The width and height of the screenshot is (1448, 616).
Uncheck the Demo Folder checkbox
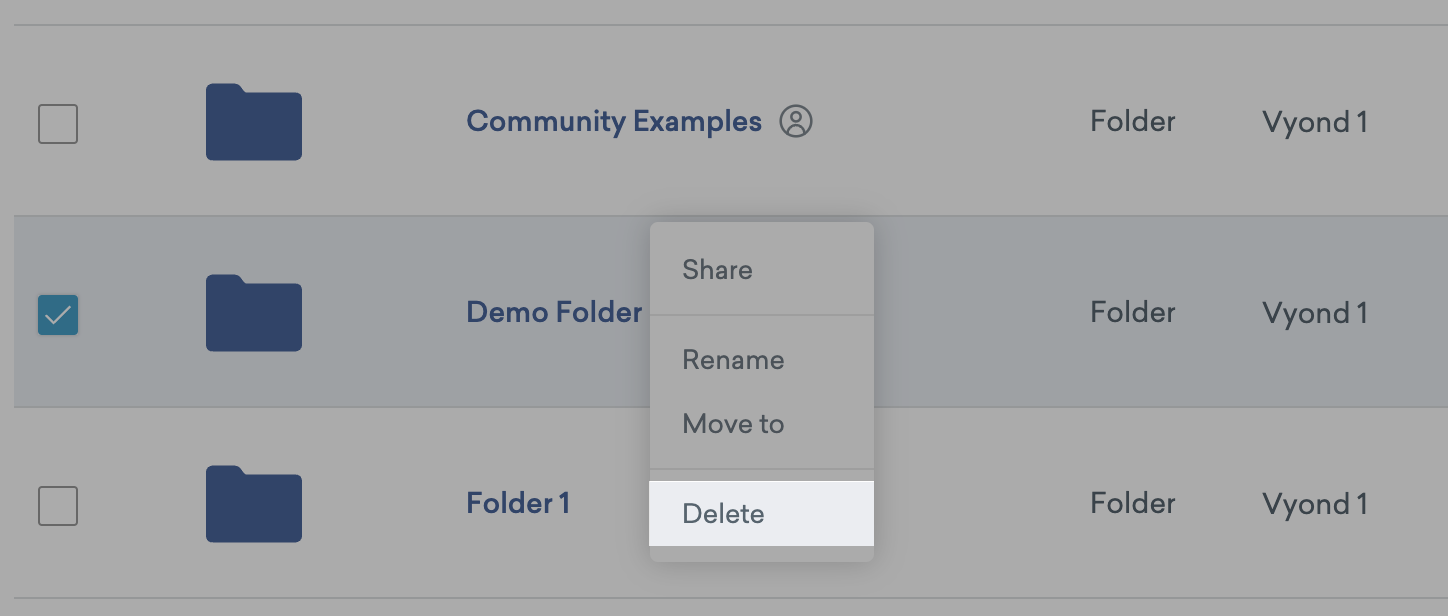(57, 315)
